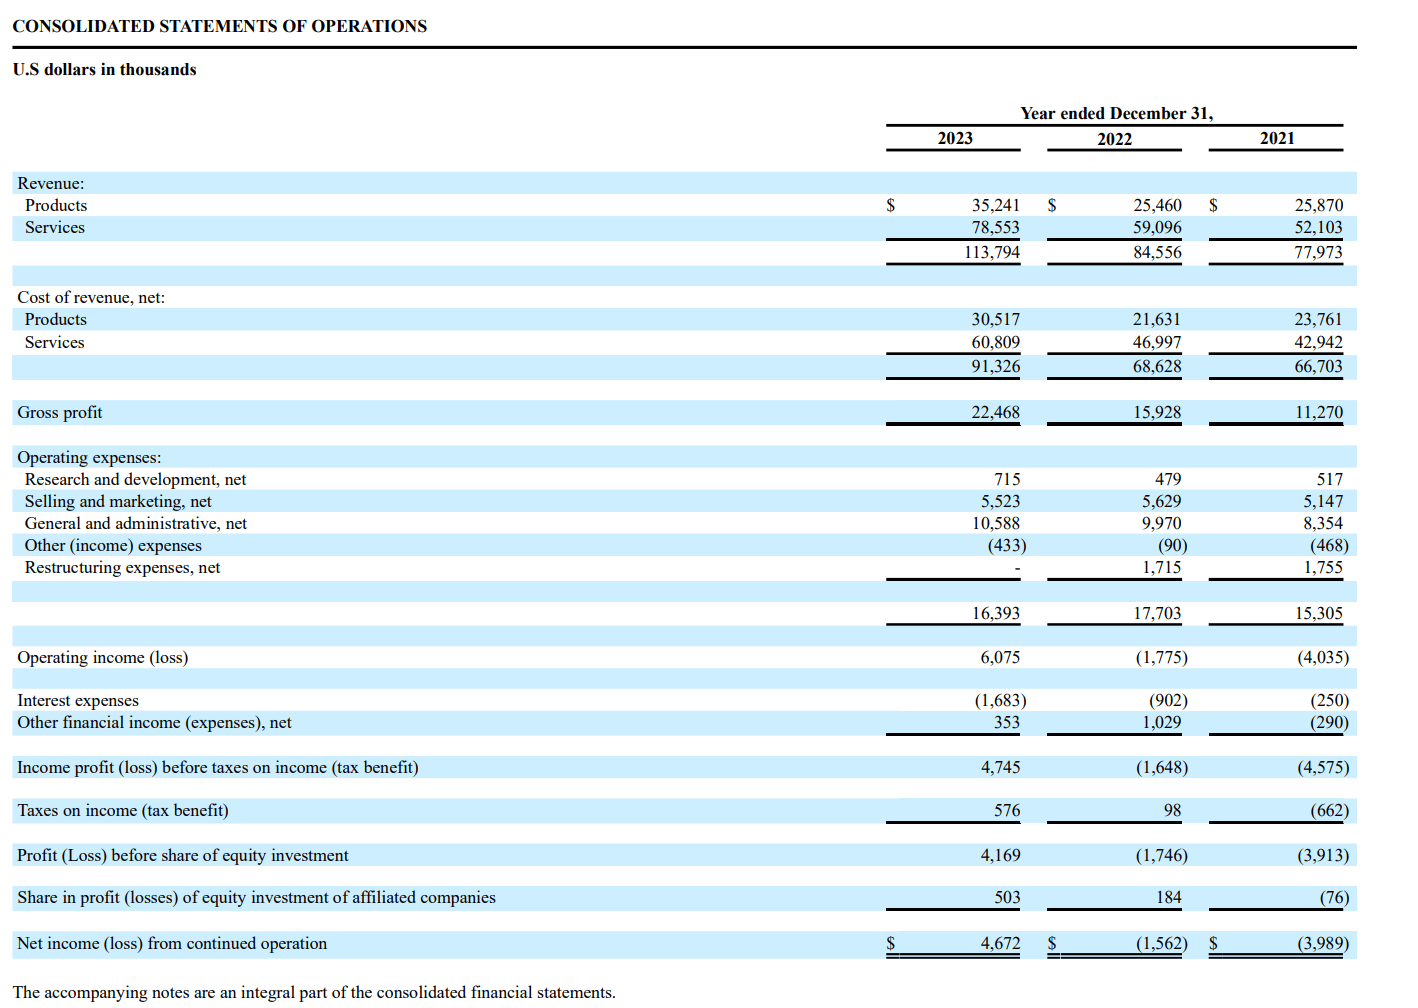Select the U.S dollars in thousands subtitle
The height and width of the screenshot is (1008, 1418).
(104, 69)
